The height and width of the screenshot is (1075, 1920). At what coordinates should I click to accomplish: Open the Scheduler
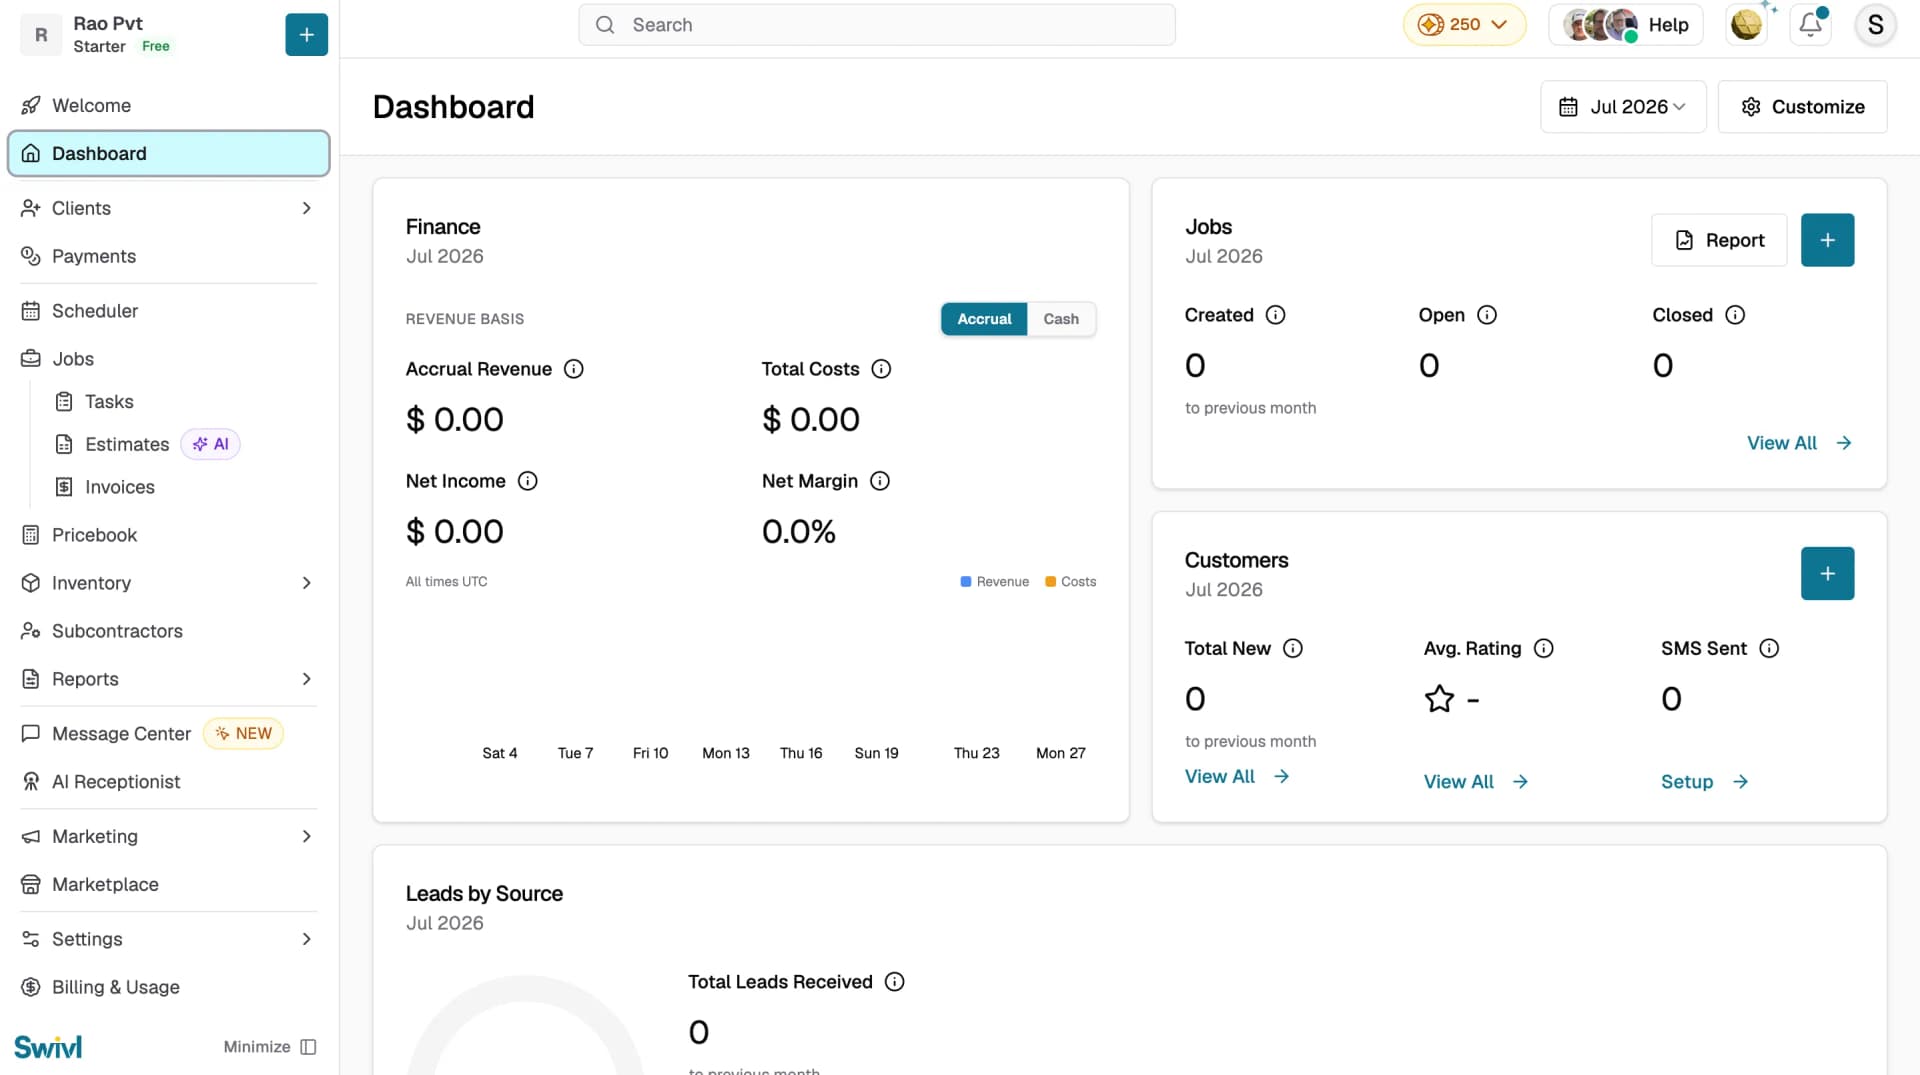point(168,311)
